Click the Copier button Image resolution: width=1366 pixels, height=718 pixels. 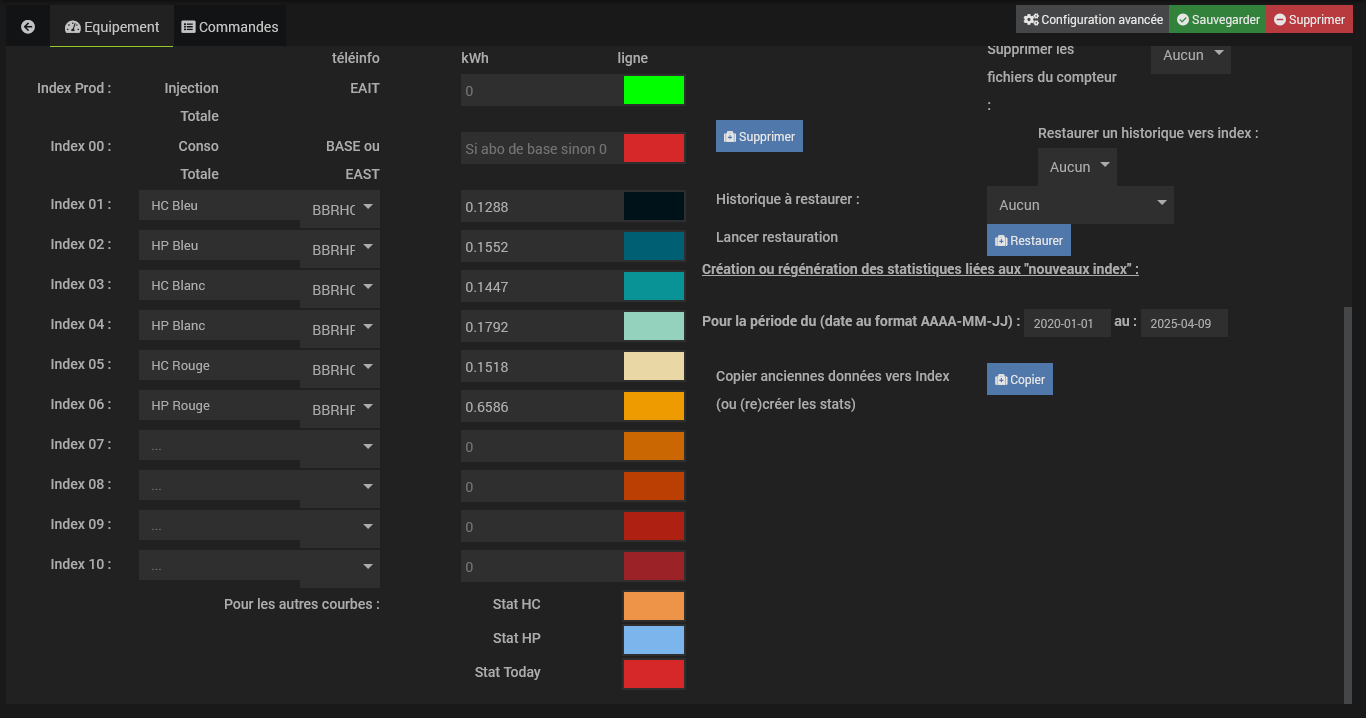tap(1019, 379)
